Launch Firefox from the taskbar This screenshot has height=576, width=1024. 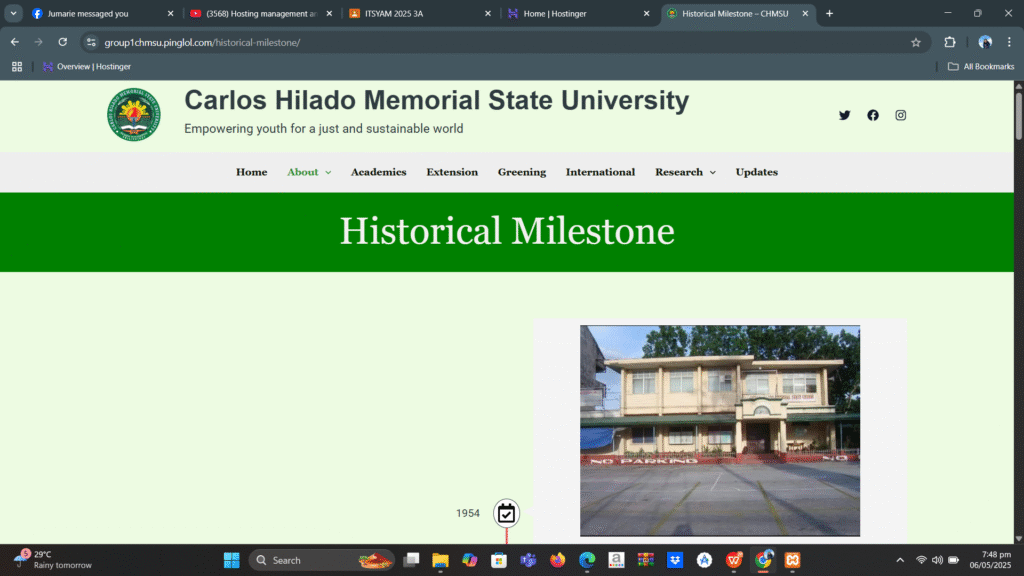[x=557, y=560]
